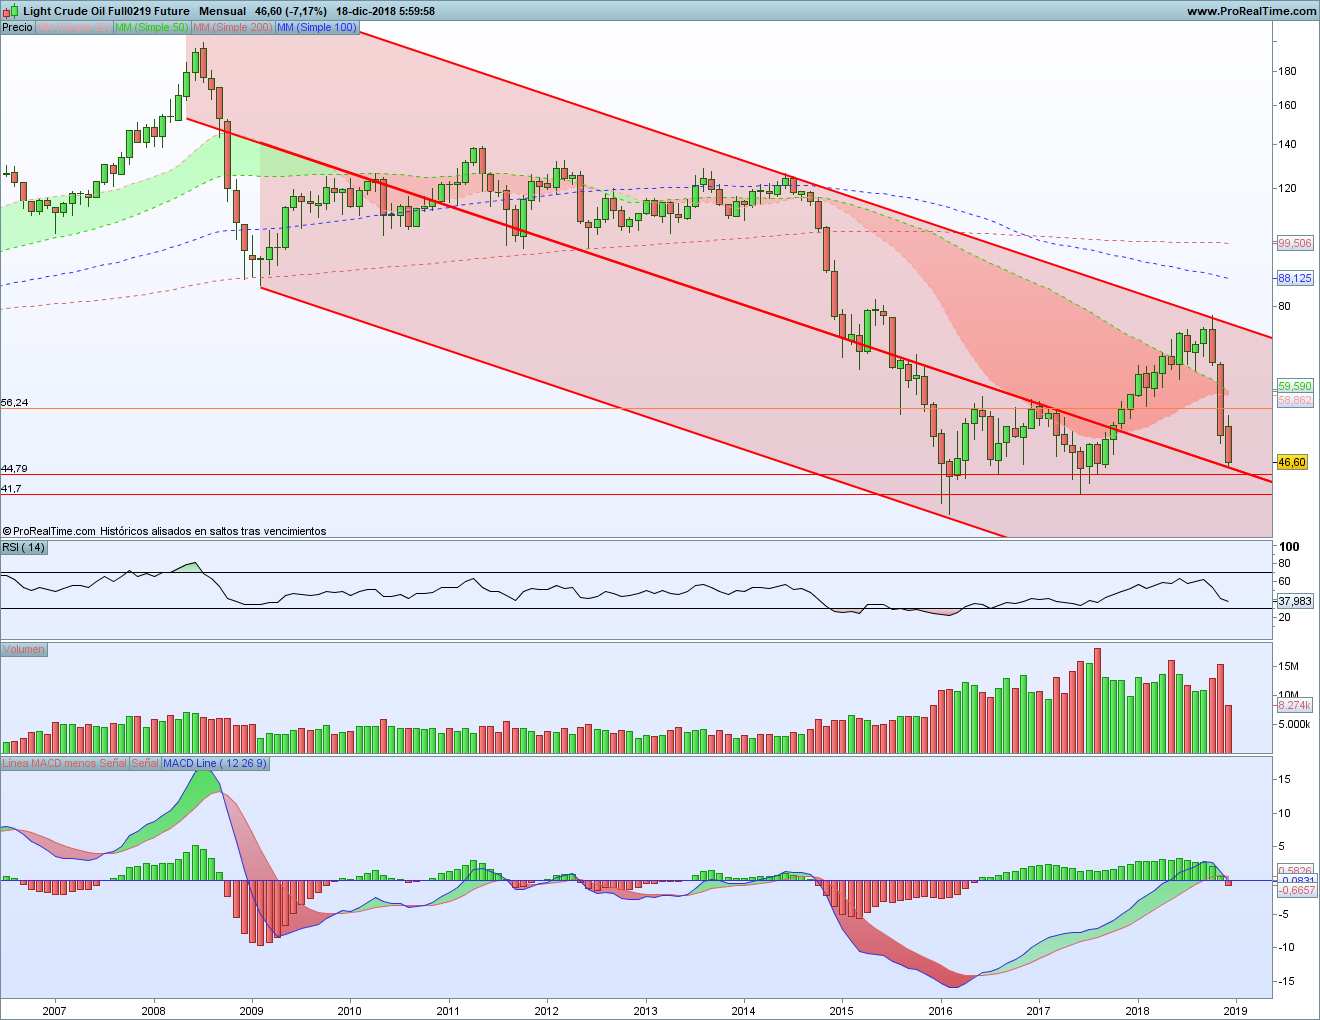
Task: Click the 2016 year on time axis
Action: (940, 1010)
